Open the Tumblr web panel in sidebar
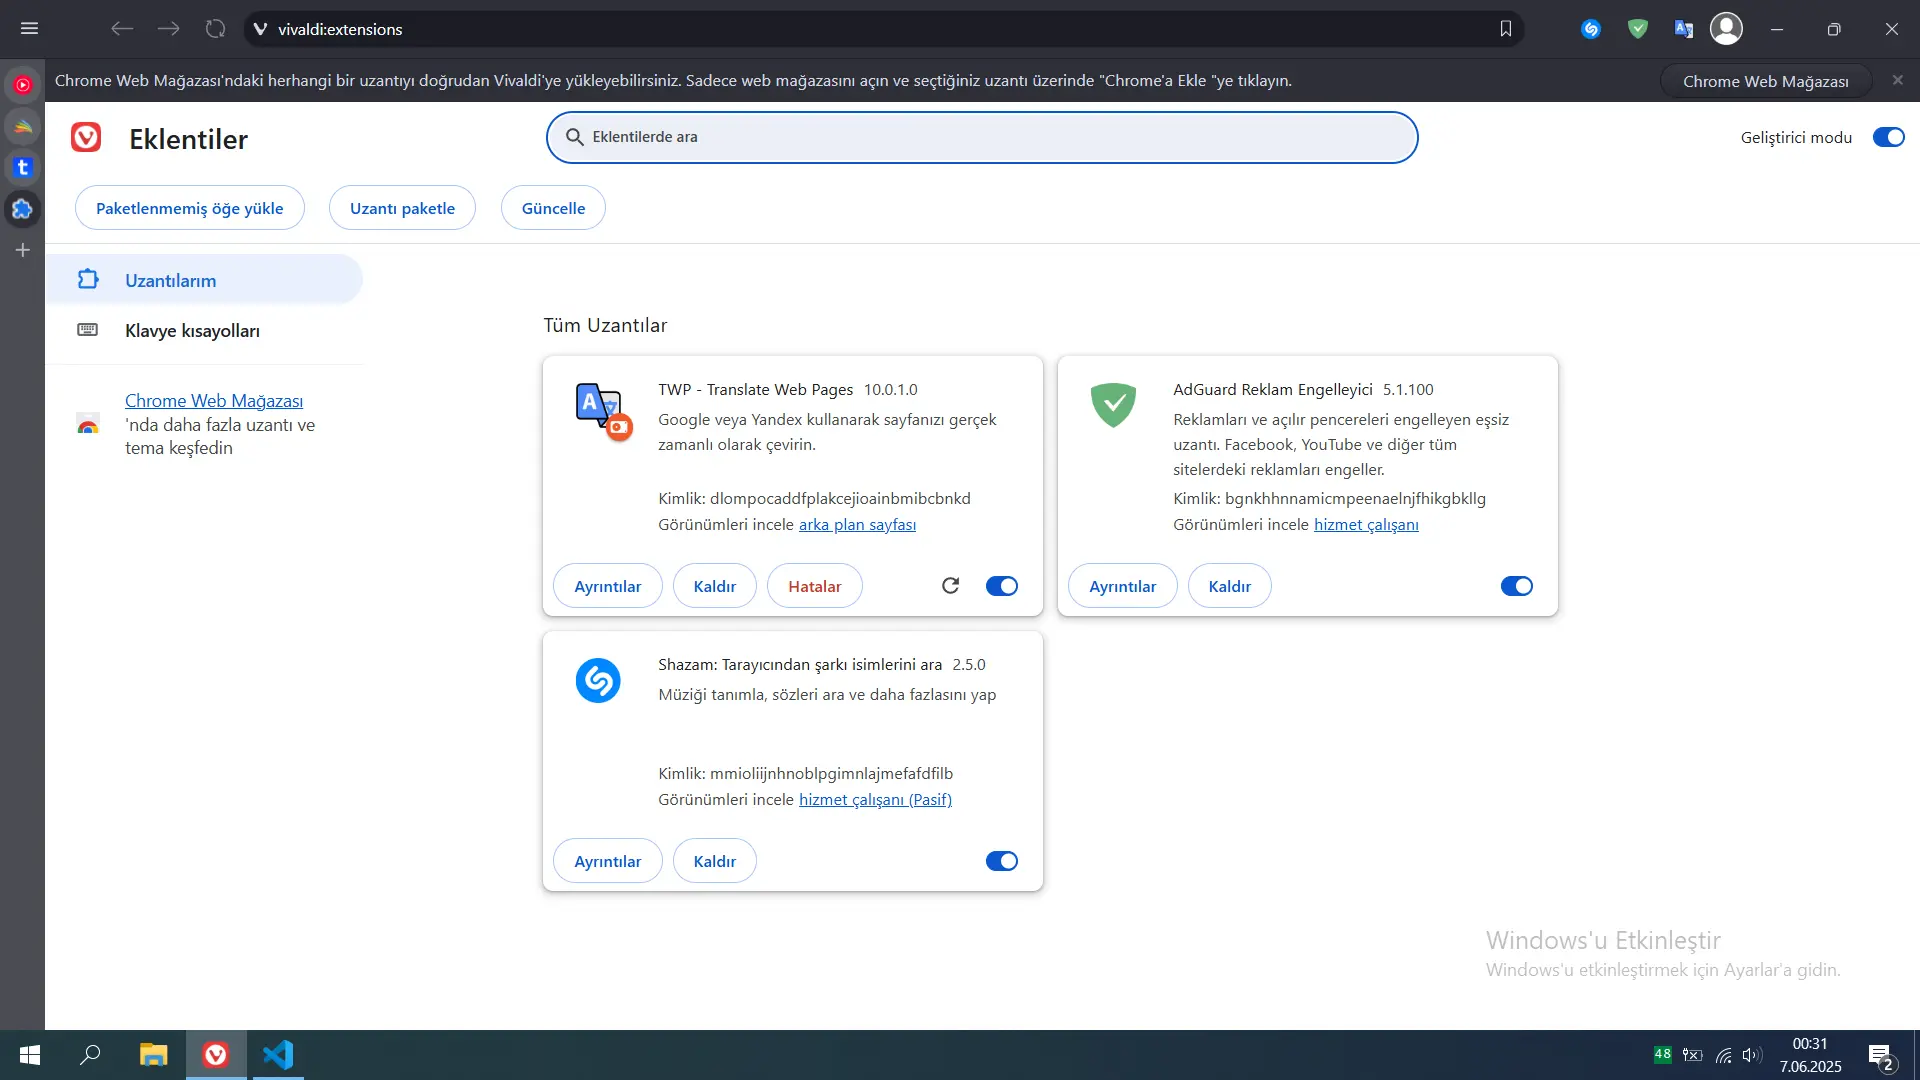Image resolution: width=1920 pixels, height=1080 pixels. point(23,168)
